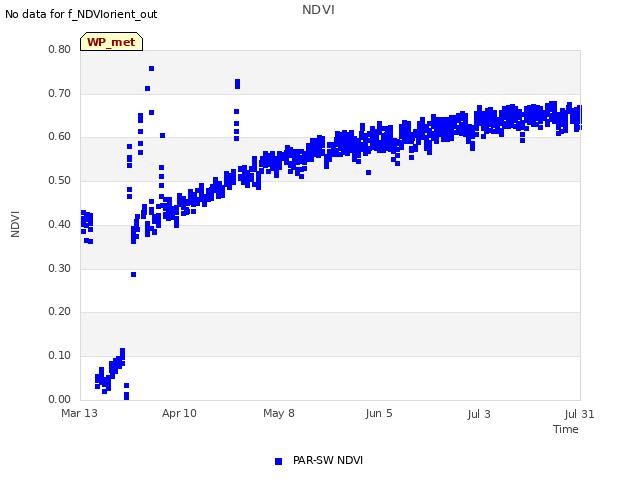
Task: Click the 0.60 y-axis tick label
Action: coord(60,137)
